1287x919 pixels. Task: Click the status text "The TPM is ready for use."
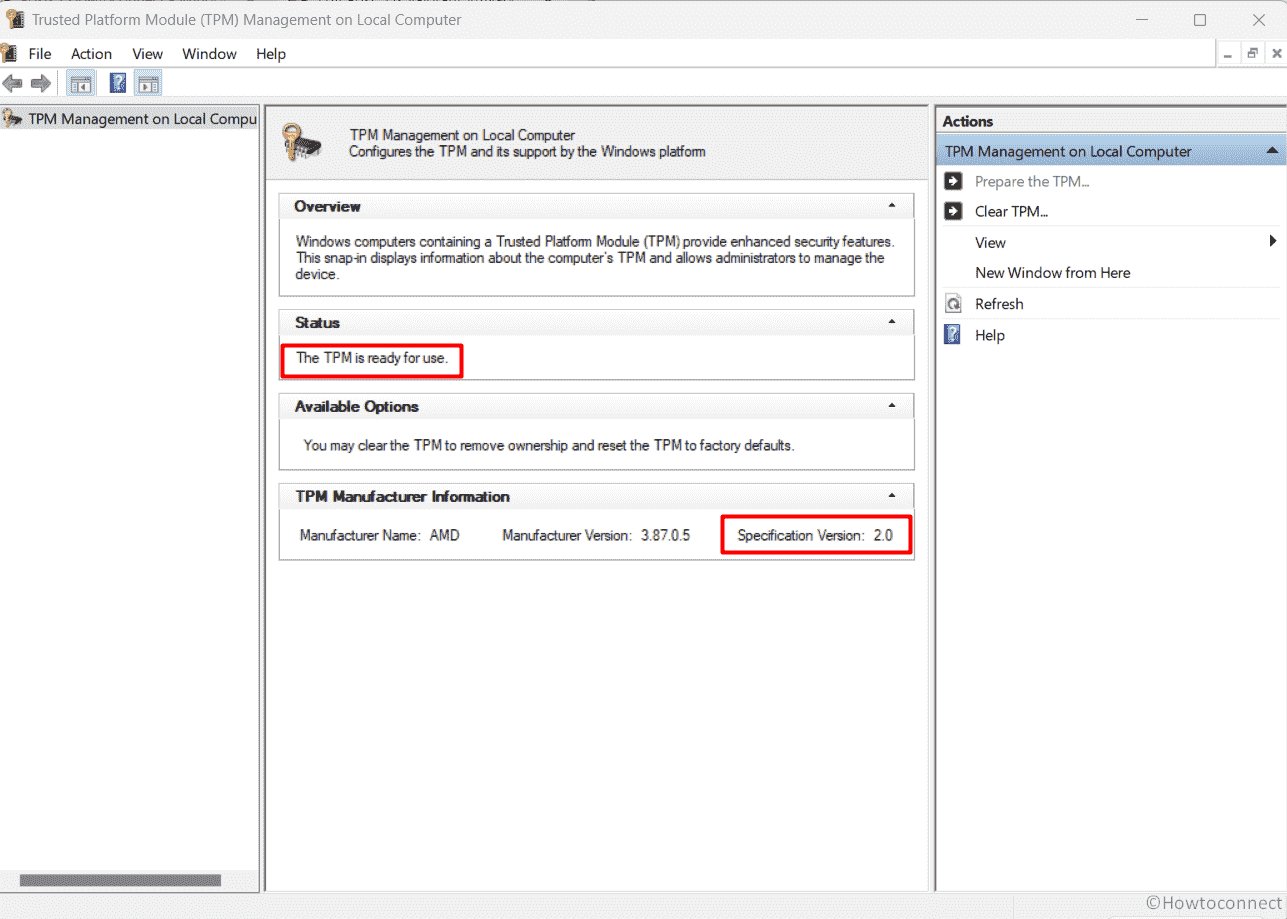372,358
